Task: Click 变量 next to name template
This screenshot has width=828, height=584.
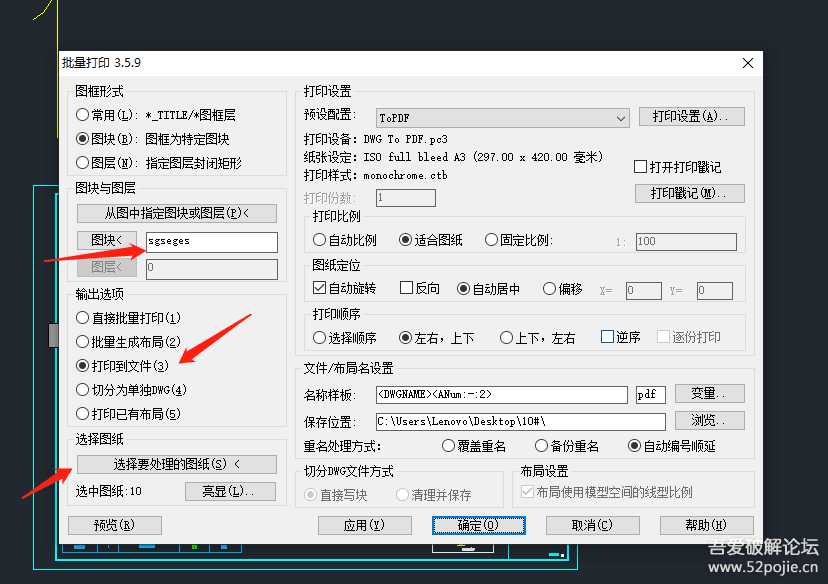Action: coord(709,394)
